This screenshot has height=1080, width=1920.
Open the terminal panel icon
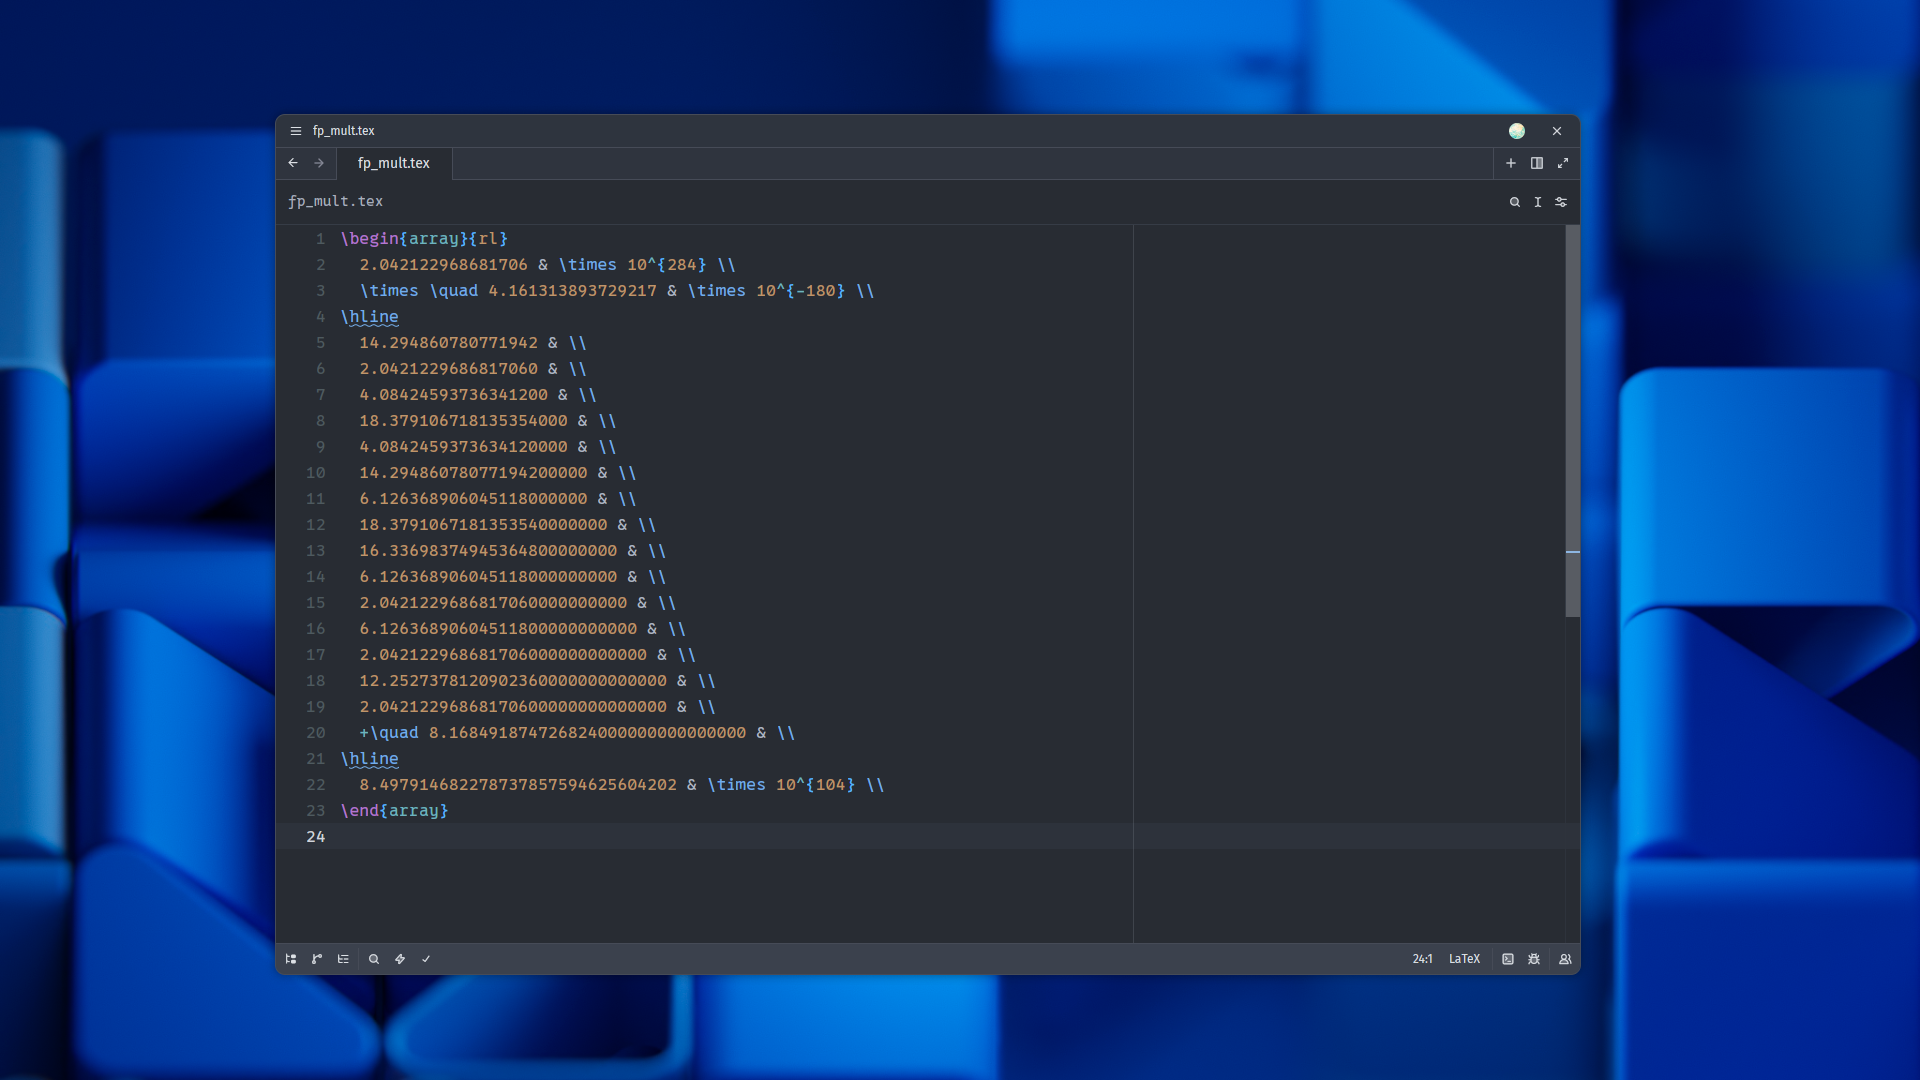[x=1508, y=959]
